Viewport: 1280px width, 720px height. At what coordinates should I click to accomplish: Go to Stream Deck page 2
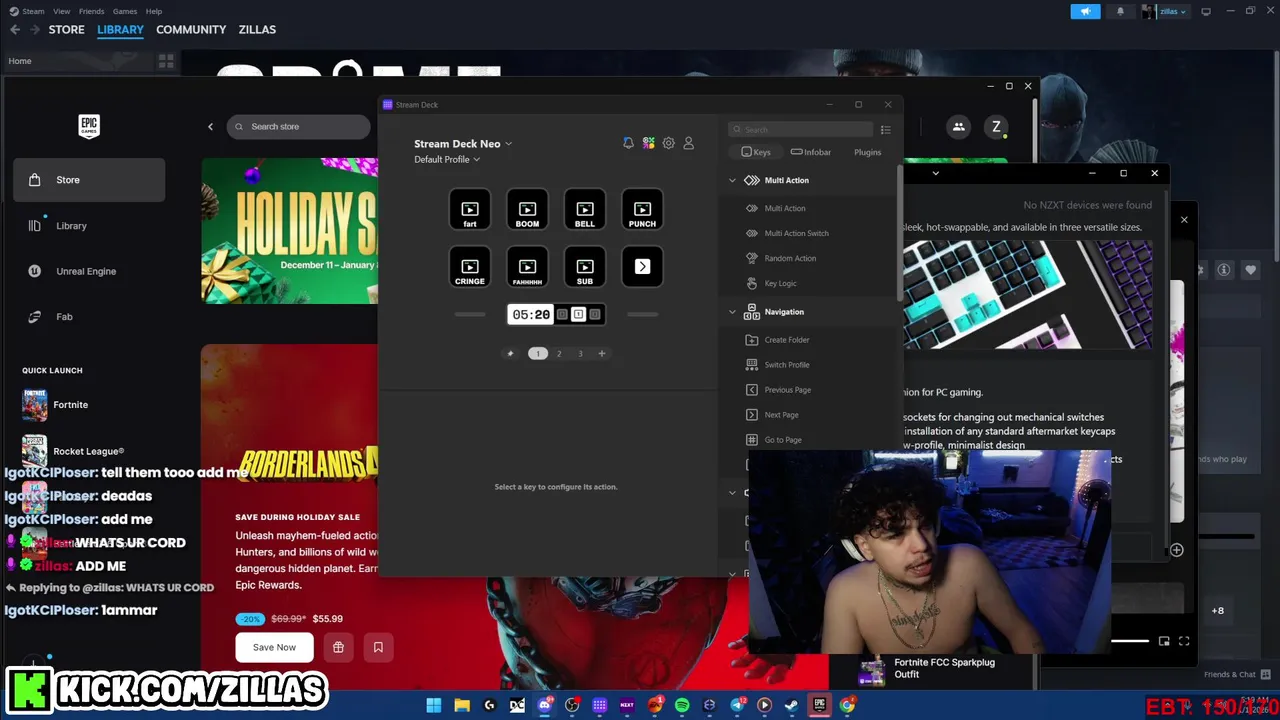[559, 353]
